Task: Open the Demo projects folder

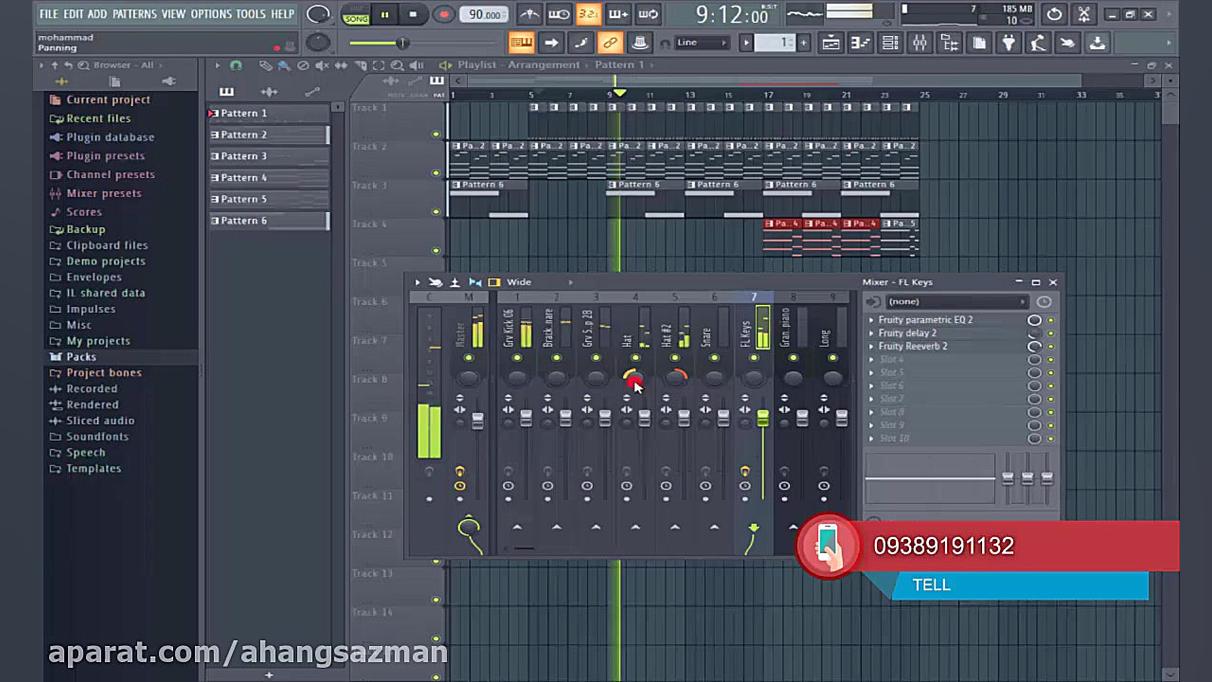Action: [105, 262]
